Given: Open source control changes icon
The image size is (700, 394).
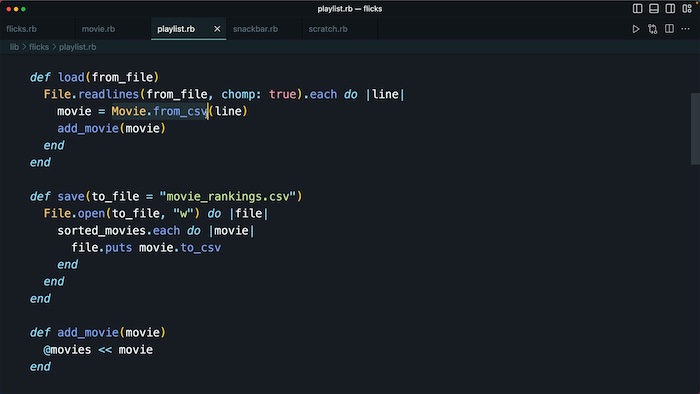Looking at the screenshot, I should (653, 29).
